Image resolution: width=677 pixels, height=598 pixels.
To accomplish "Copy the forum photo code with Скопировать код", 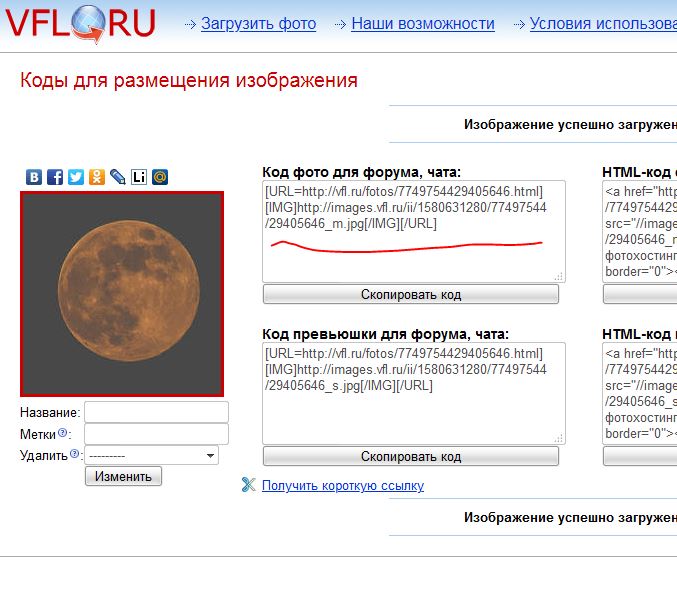I will coord(411,294).
